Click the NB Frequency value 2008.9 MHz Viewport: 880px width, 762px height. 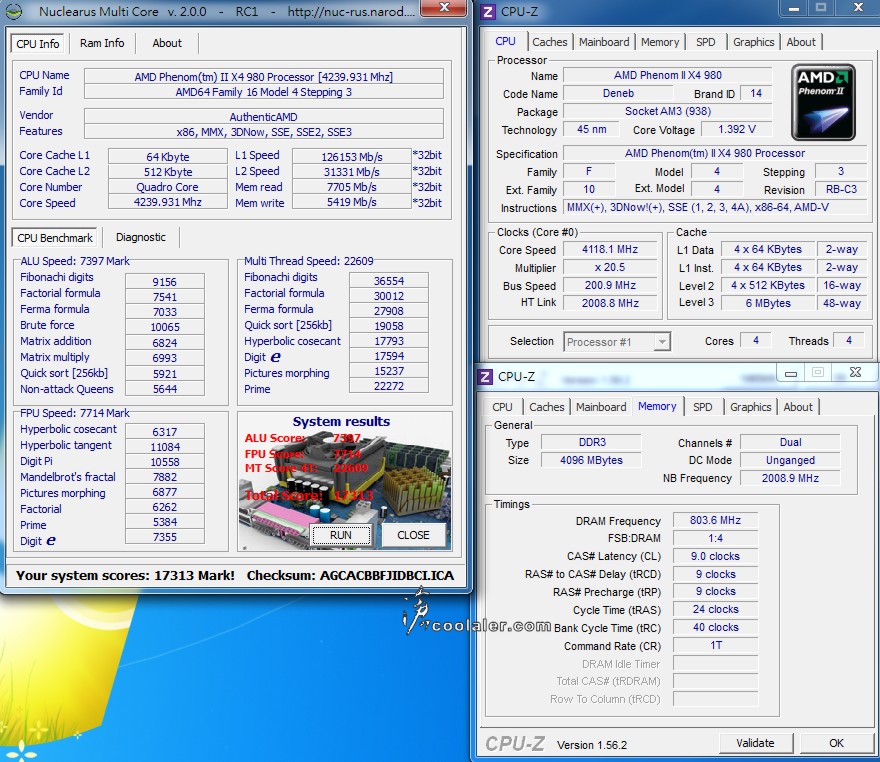790,478
